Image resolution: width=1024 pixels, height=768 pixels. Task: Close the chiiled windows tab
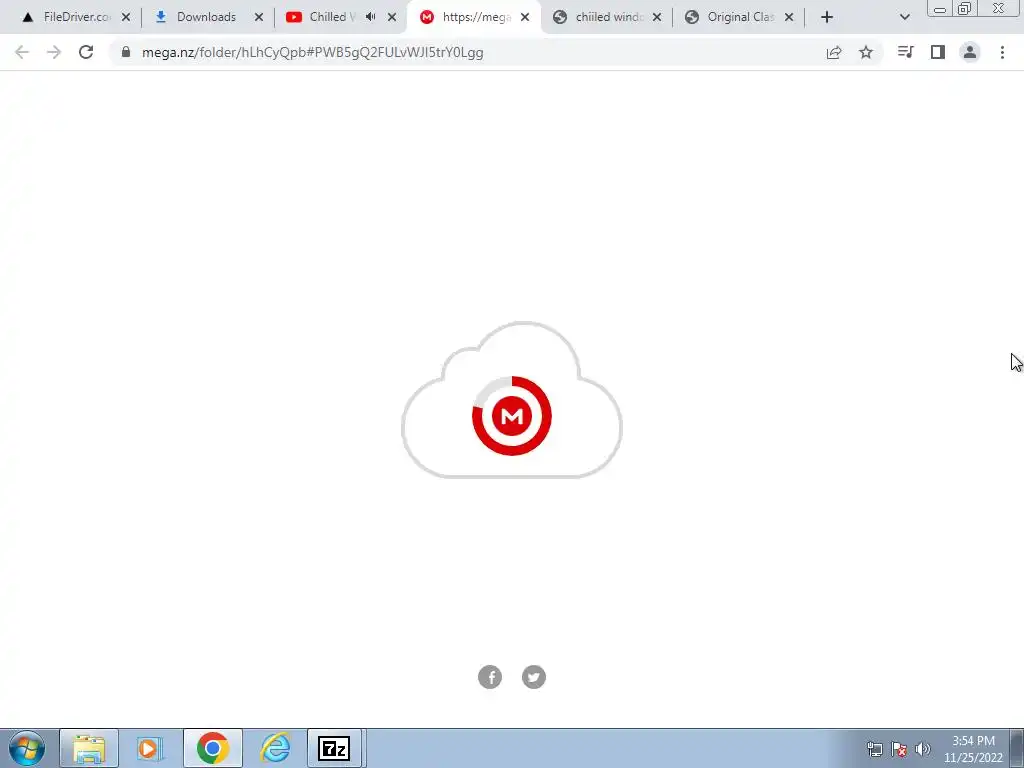point(657,18)
